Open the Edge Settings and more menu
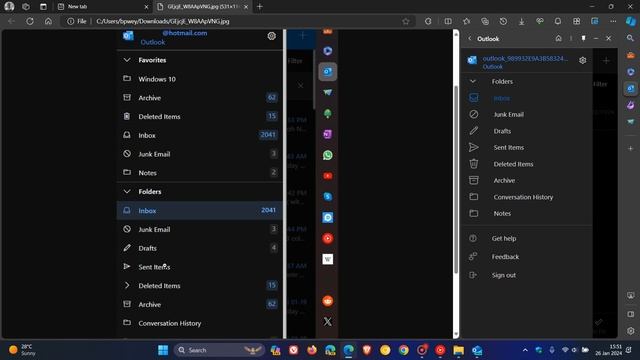640x360 pixels. coord(613,21)
